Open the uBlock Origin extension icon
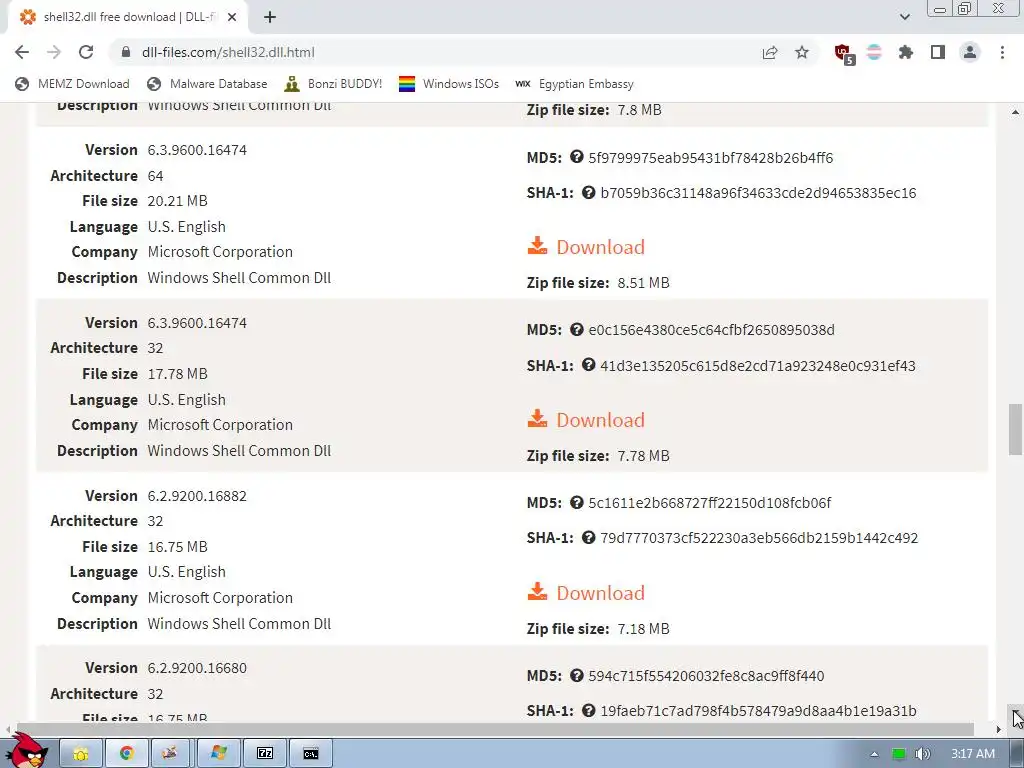 pyautogui.click(x=844, y=53)
